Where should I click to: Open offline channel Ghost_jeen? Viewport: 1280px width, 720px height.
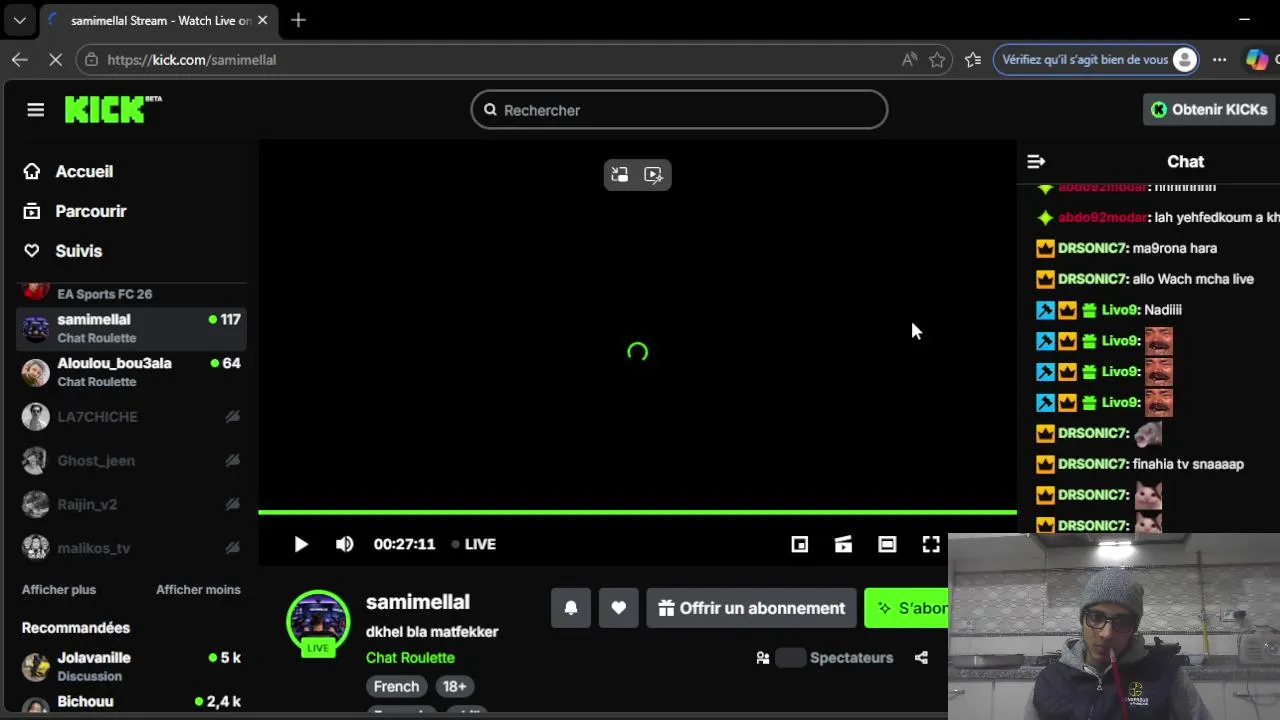(x=132, y=460)
